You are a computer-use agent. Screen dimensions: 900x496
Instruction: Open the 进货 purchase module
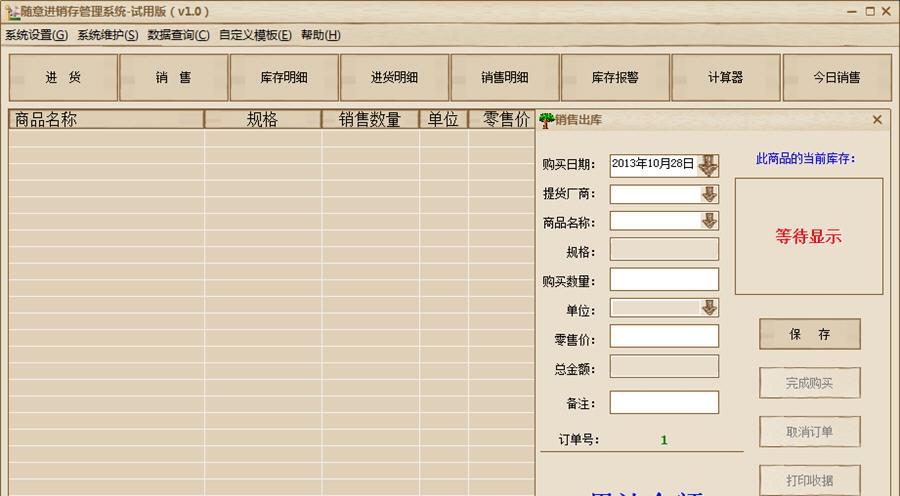click(63, 78)
